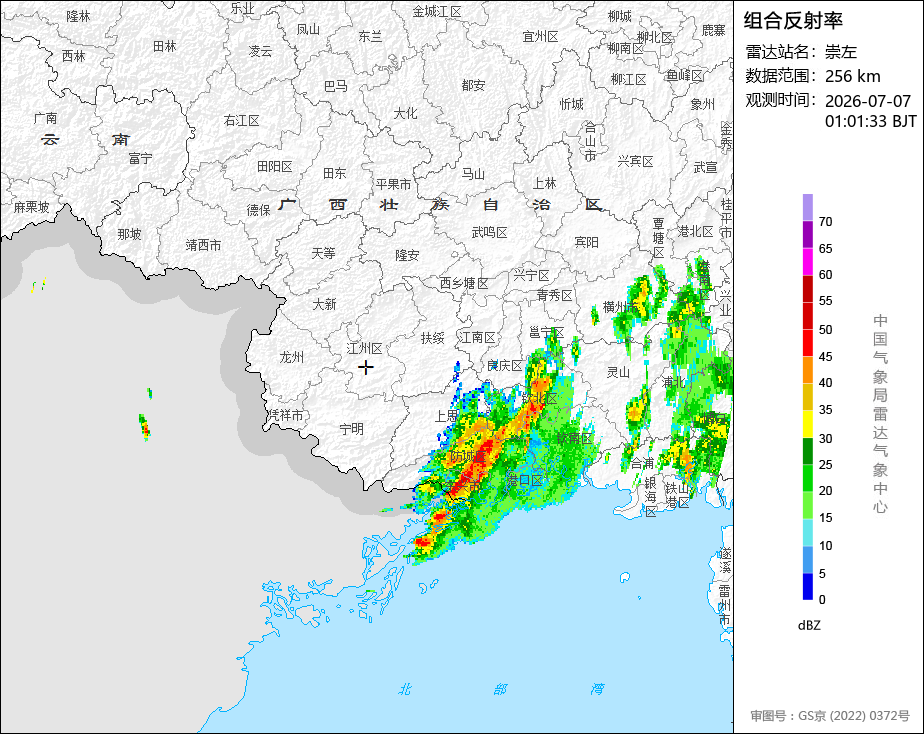Viewport: 924px width, 734px height.
Task: Select the 龙州 county label
Action: point(292,357)
